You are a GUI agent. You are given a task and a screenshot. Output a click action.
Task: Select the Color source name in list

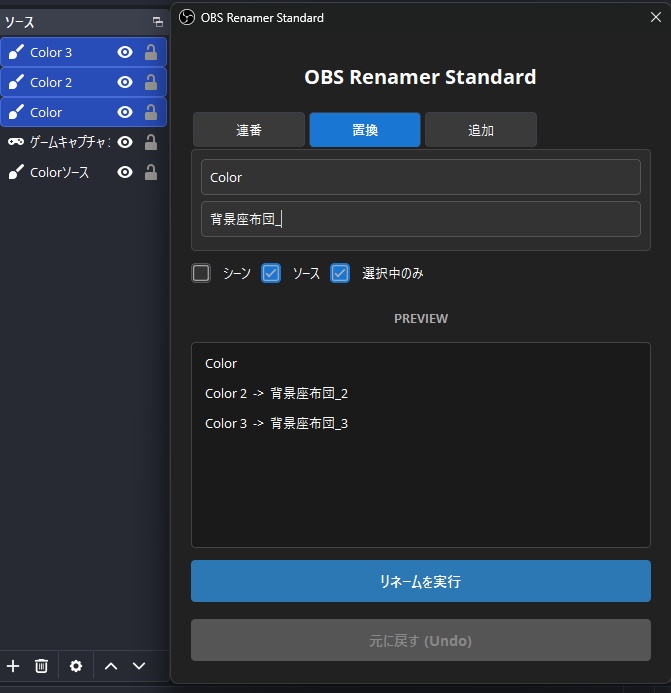(x=46, y=112)
